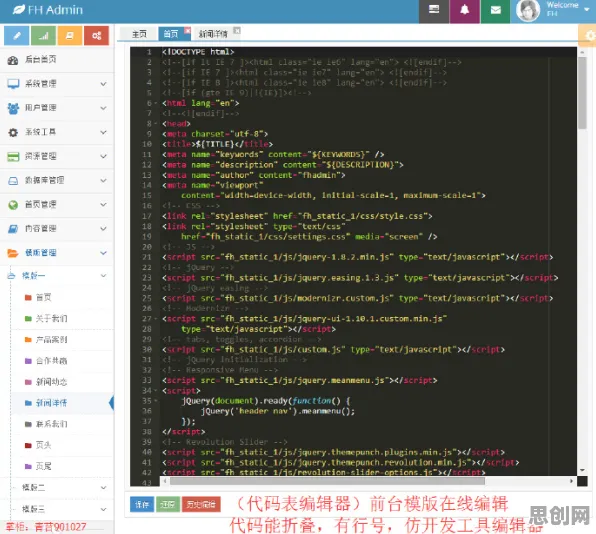Expand the 用户管理 menu chevron
The height and width of the screenshot is (534, 596).
click(103, 108)
